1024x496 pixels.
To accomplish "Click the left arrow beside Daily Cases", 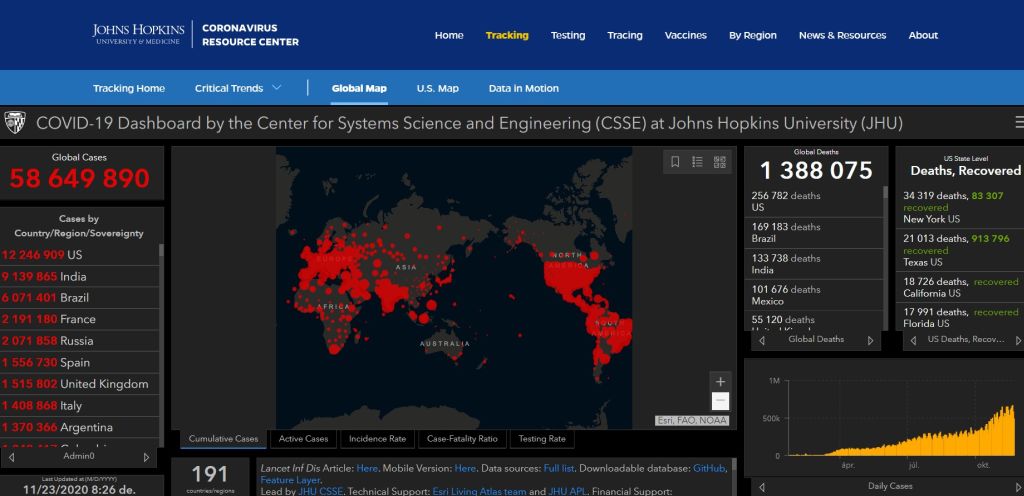I will click(761, 487).
